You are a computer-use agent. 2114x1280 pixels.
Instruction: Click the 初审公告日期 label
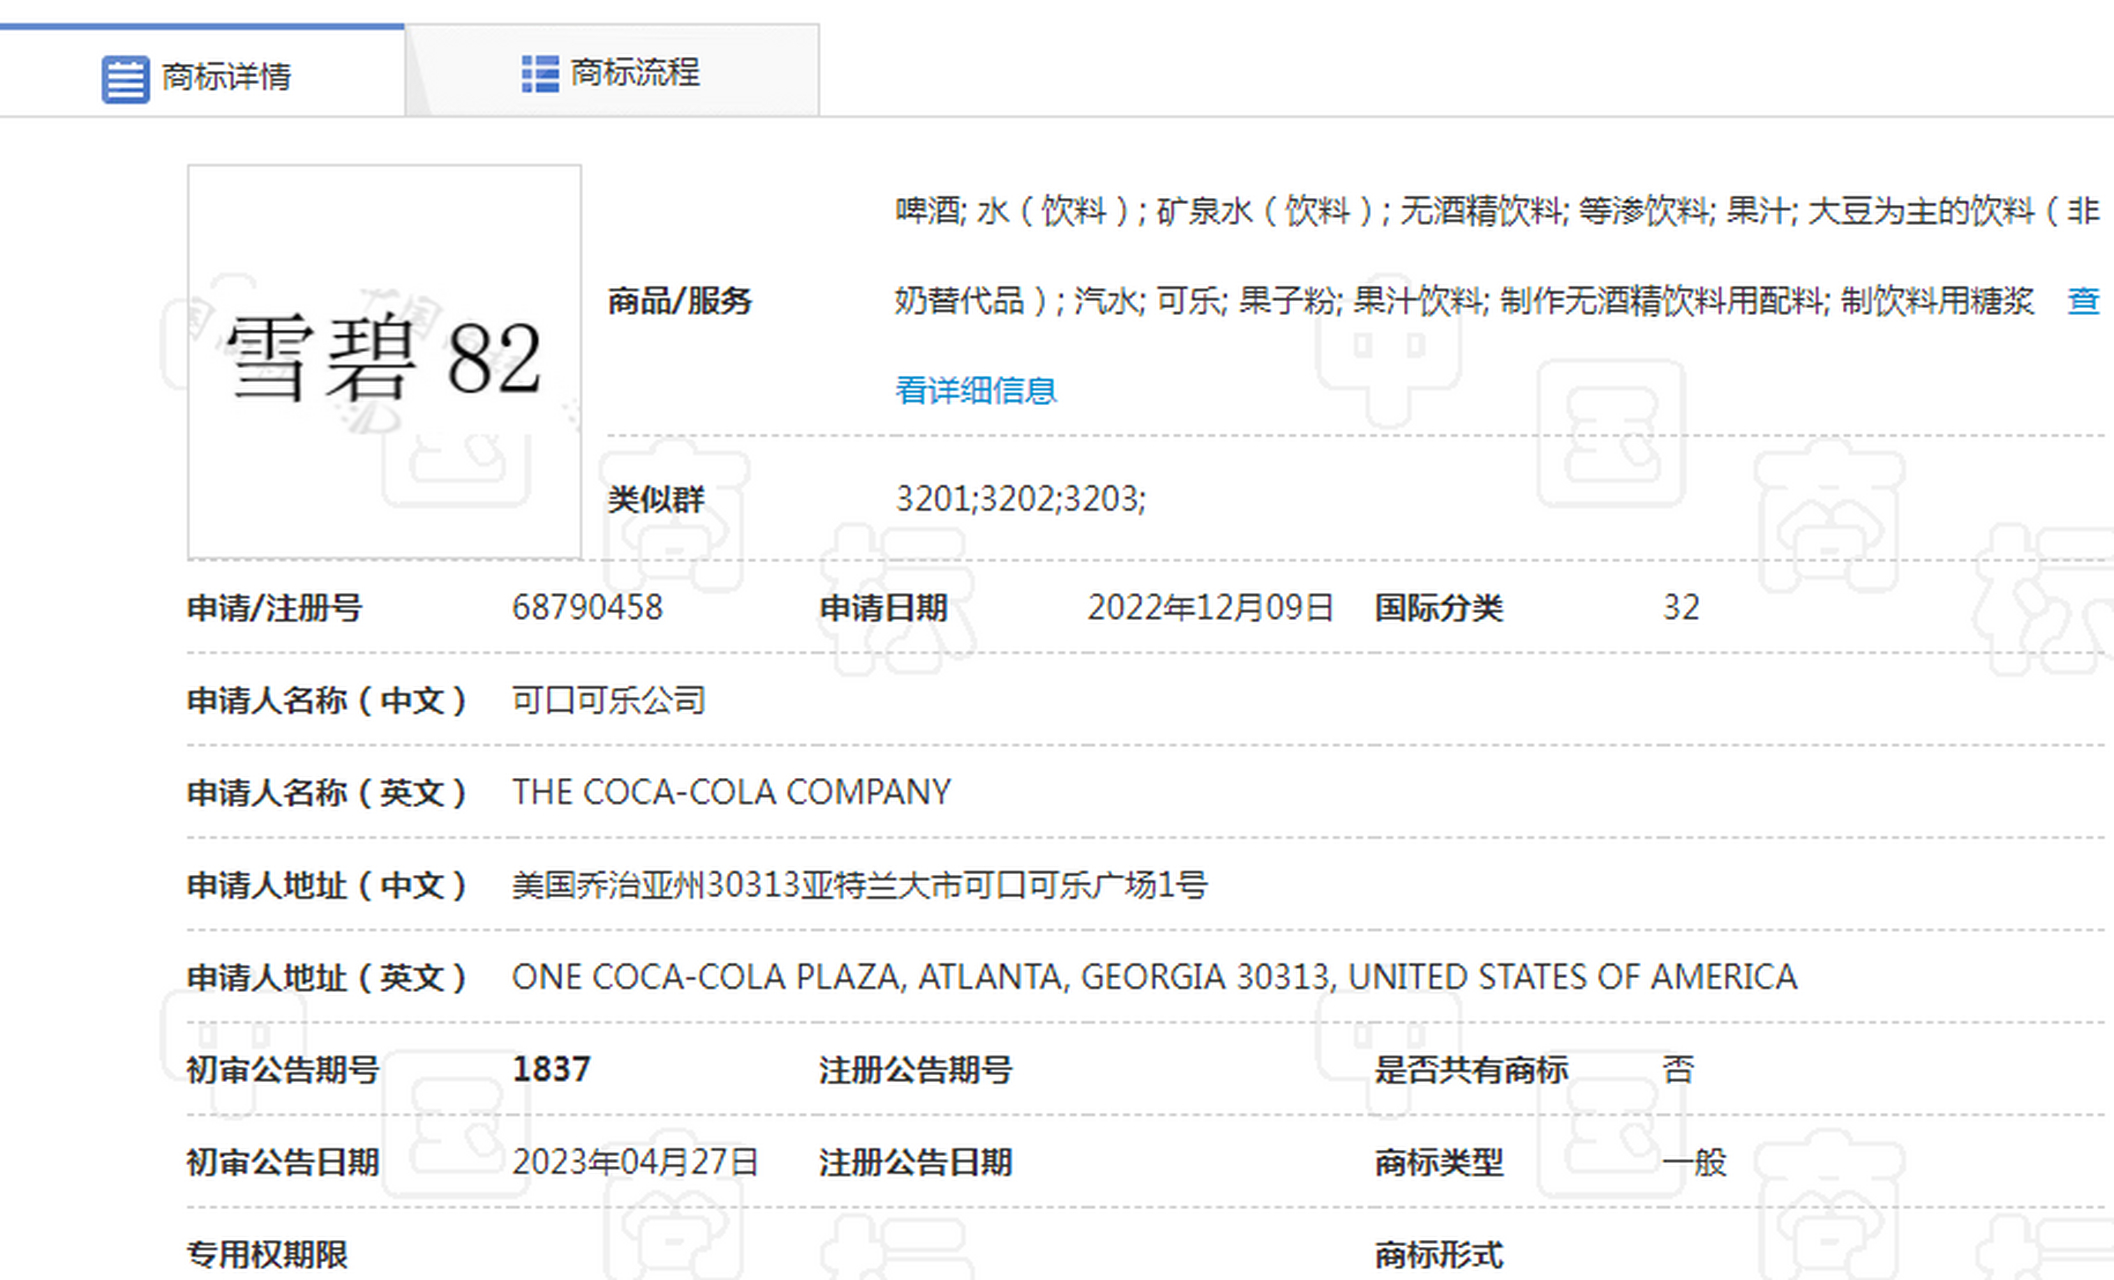[283, 1162]
